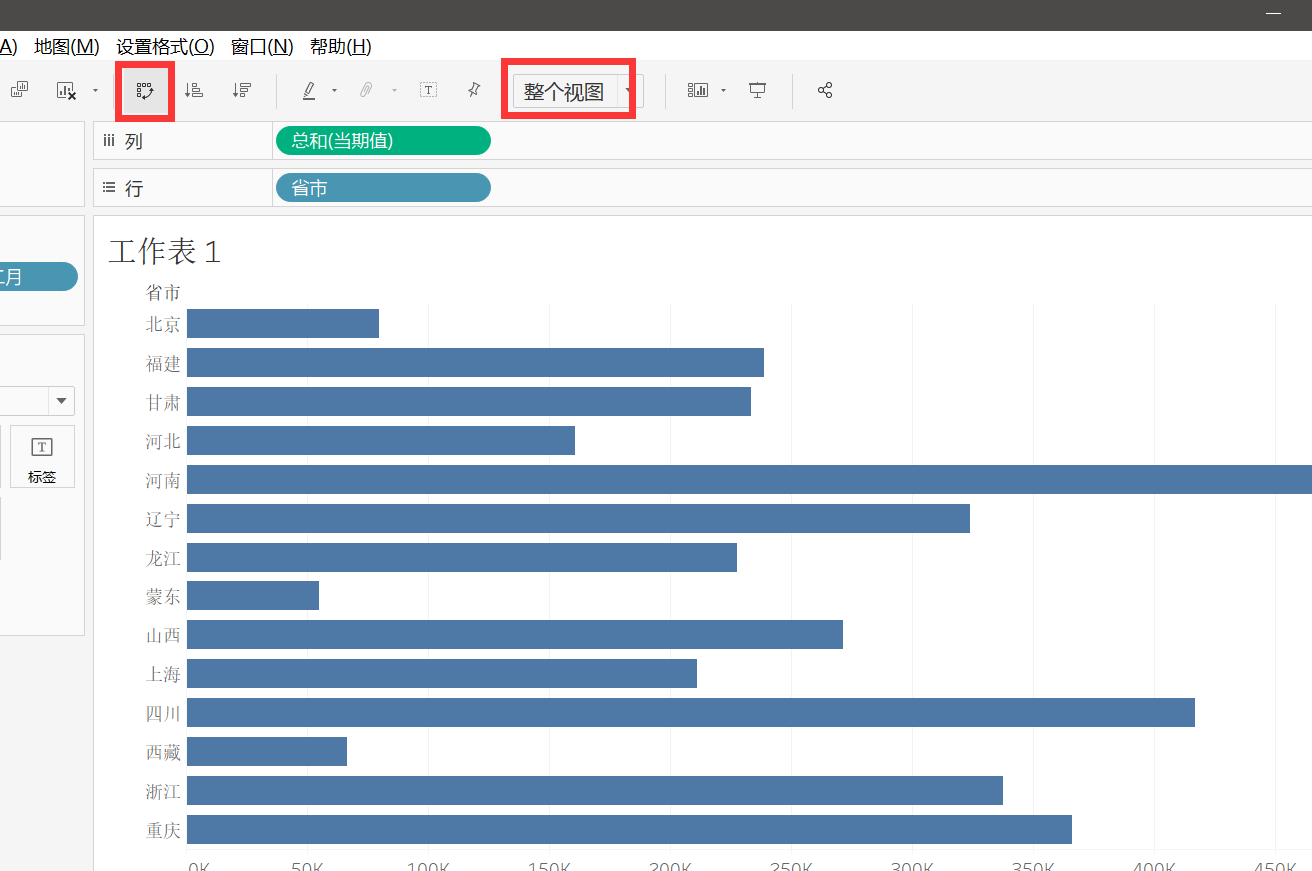Click the fix axes pin icon
The image size is (1312, 871).
pos(474,90)
